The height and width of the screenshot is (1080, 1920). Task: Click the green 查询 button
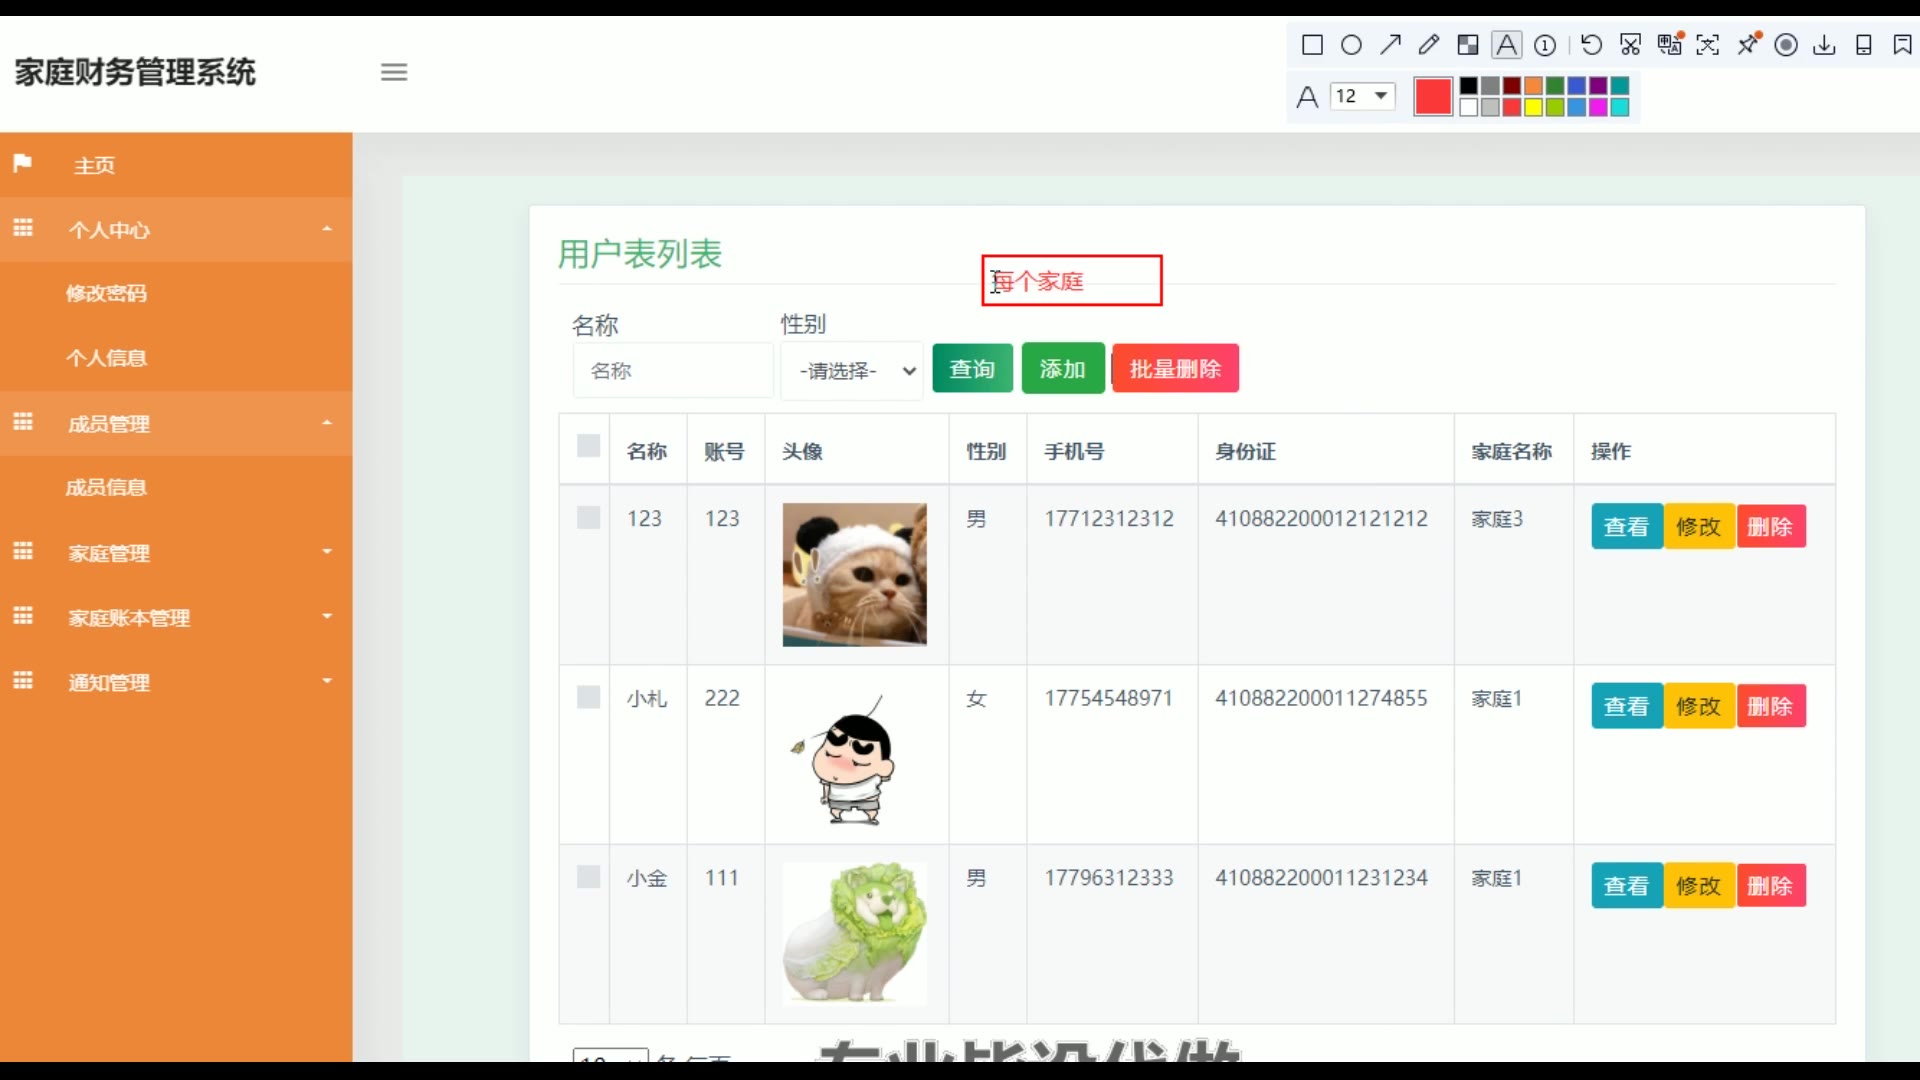(x=972, y=369)
